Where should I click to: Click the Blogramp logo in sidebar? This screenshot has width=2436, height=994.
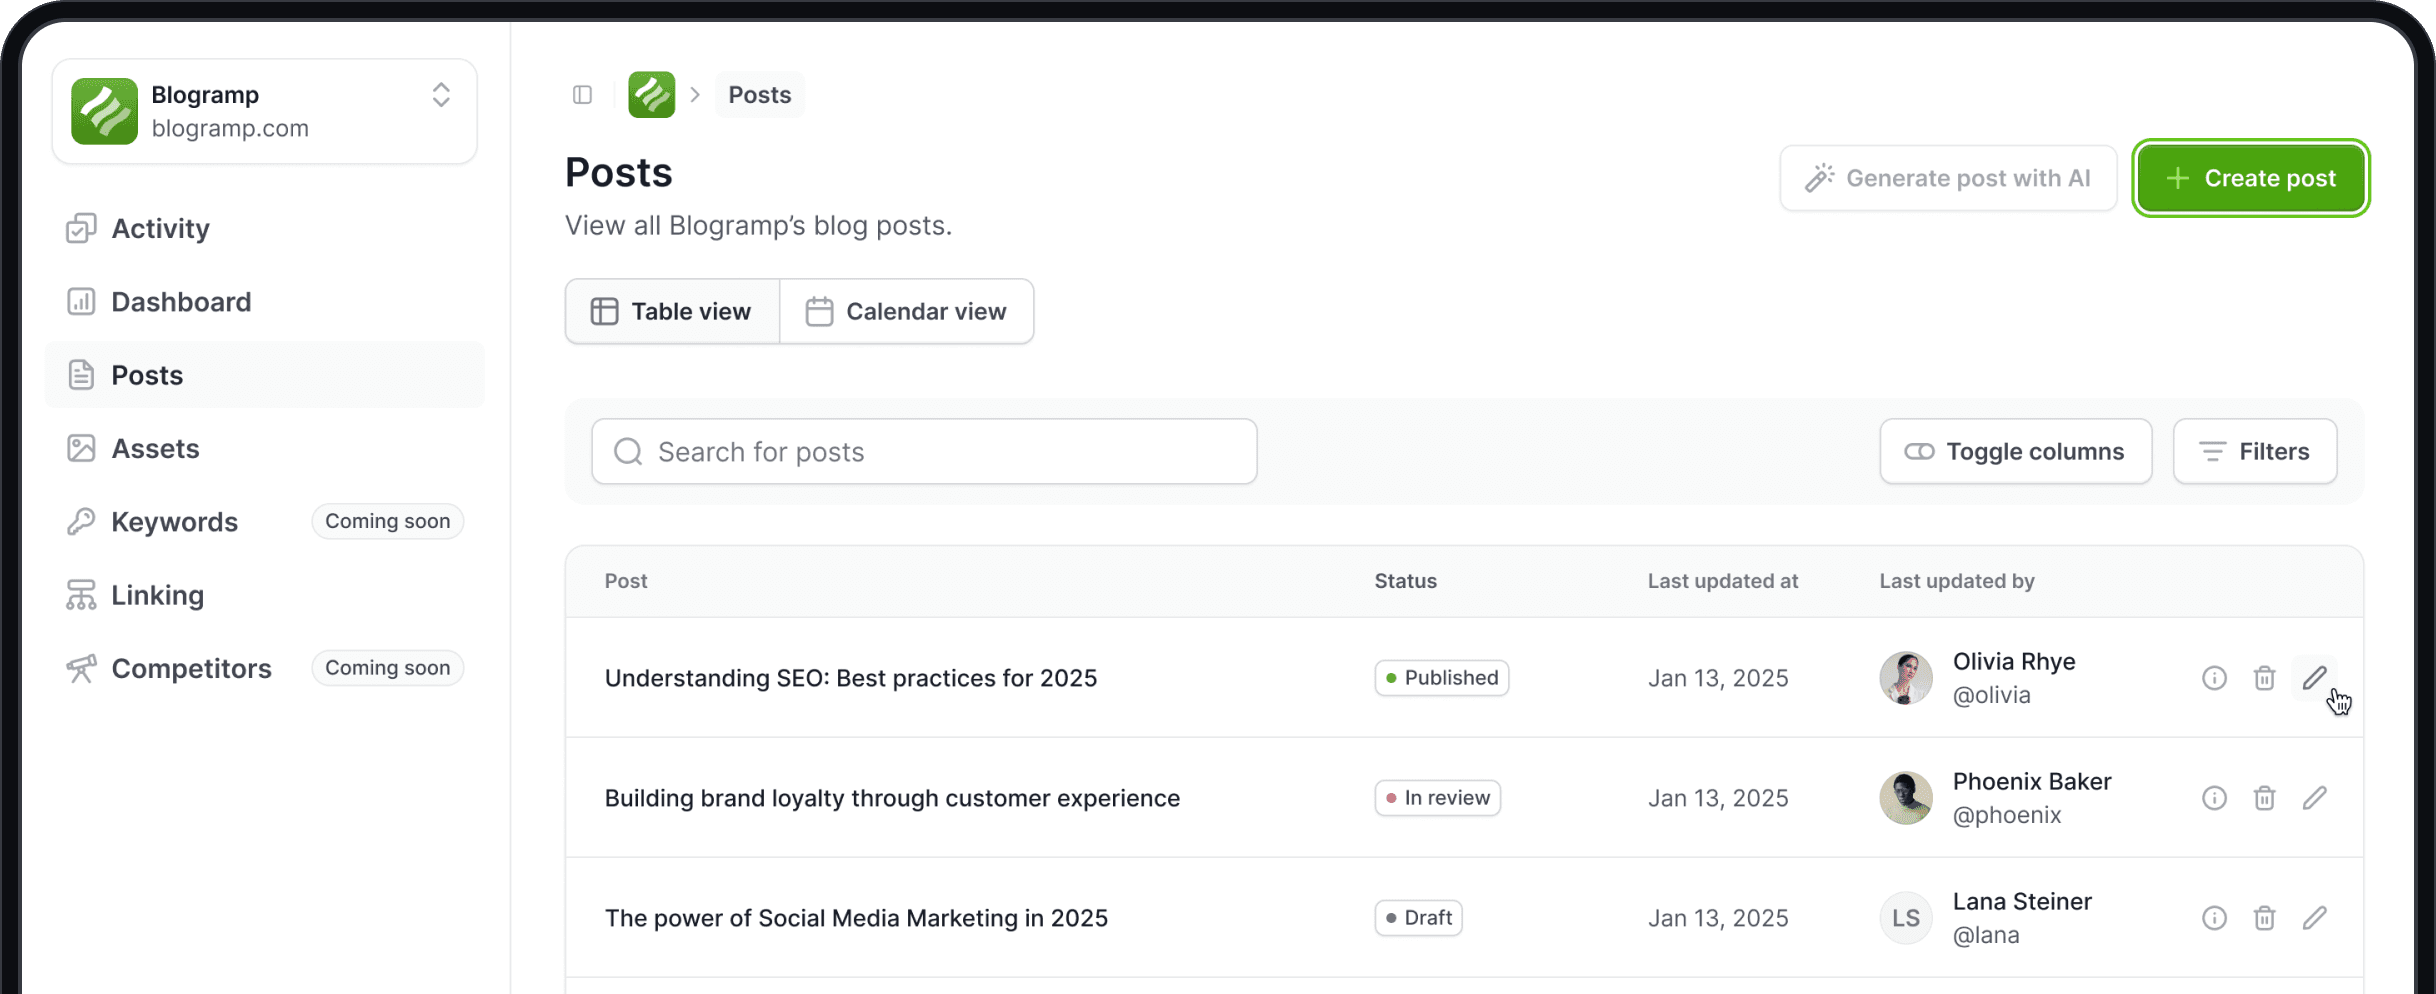point(104,111)
